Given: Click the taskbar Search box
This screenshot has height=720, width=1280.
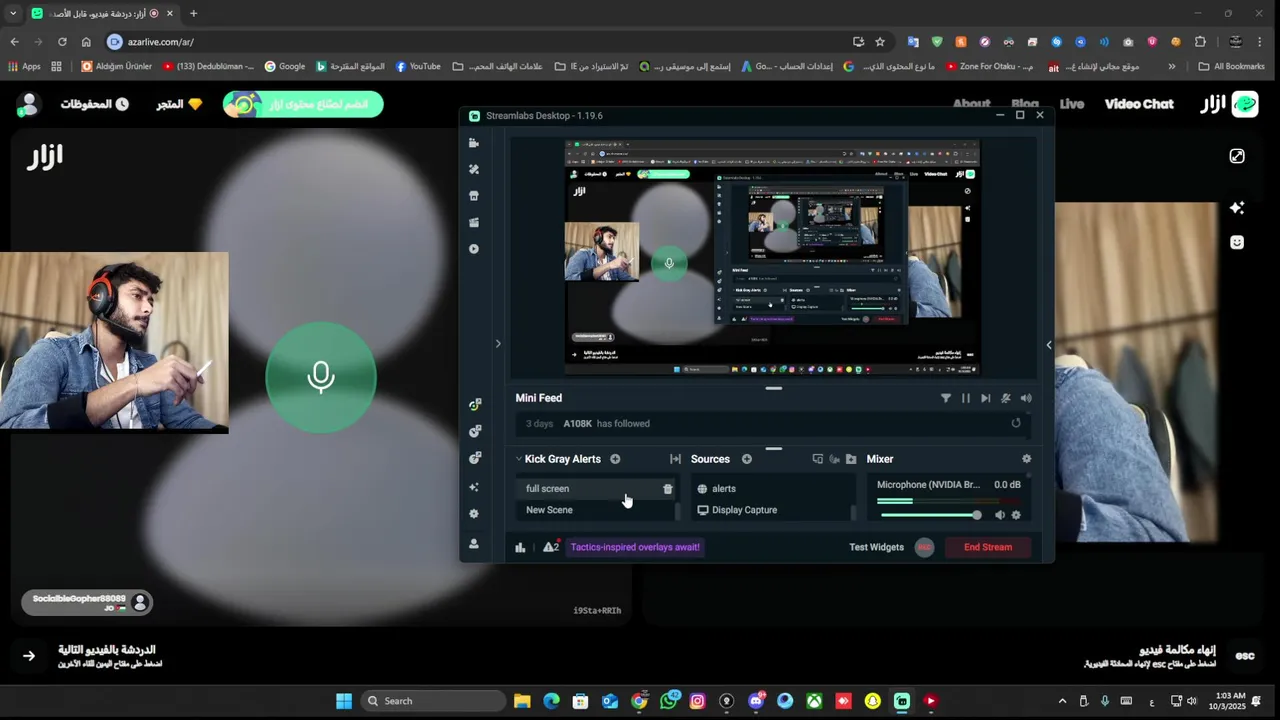Looking at the screenshot, I should pos(433,701).
